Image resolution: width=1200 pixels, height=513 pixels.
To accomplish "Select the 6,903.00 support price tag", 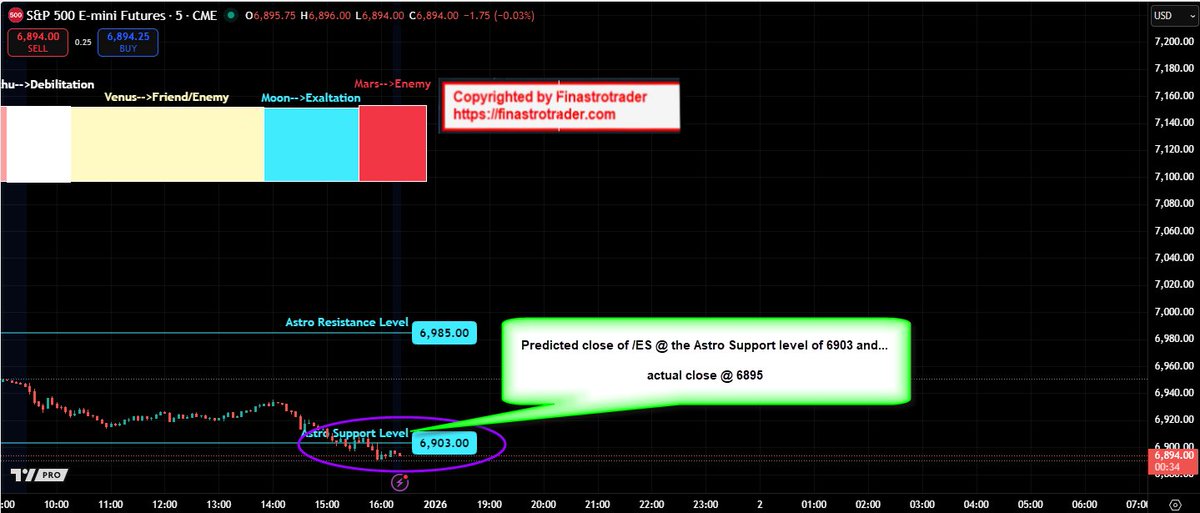I will (444, 443).
